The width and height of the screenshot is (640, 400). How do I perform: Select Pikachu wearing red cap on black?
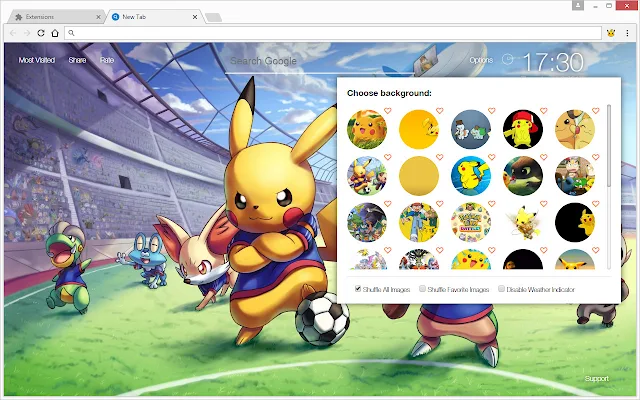[523, 129]
